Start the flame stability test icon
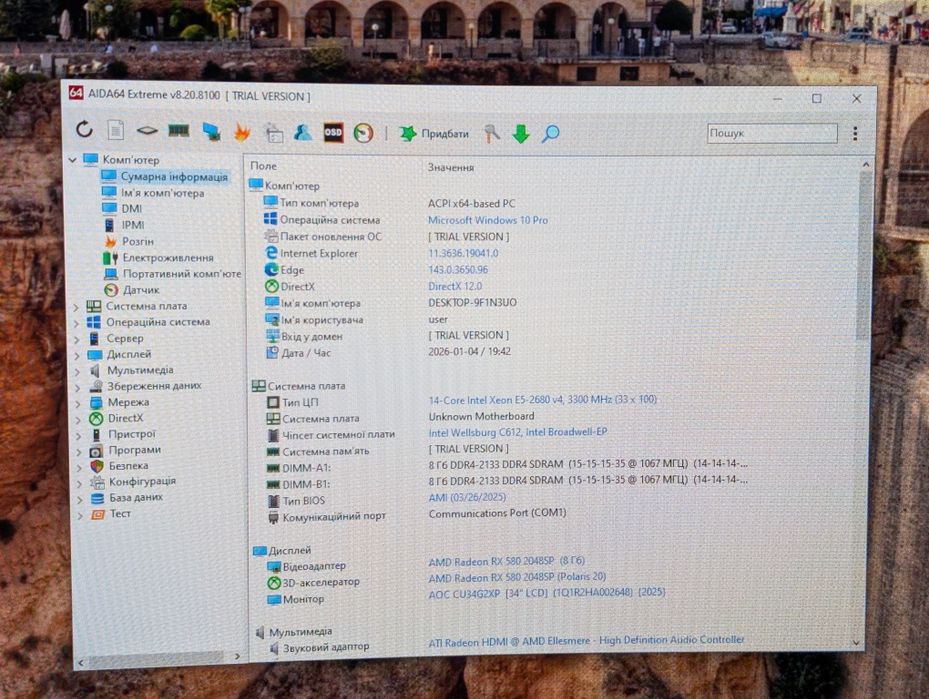The height and width of the screenshot is (699, 929). coord(242,132)
